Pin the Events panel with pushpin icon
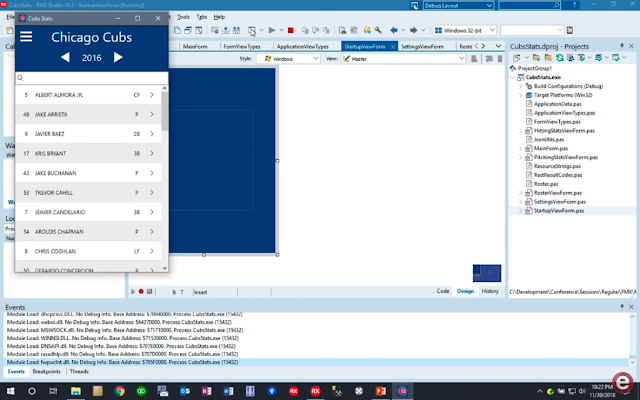Screen dimensions: 640x400 point(622,306)
